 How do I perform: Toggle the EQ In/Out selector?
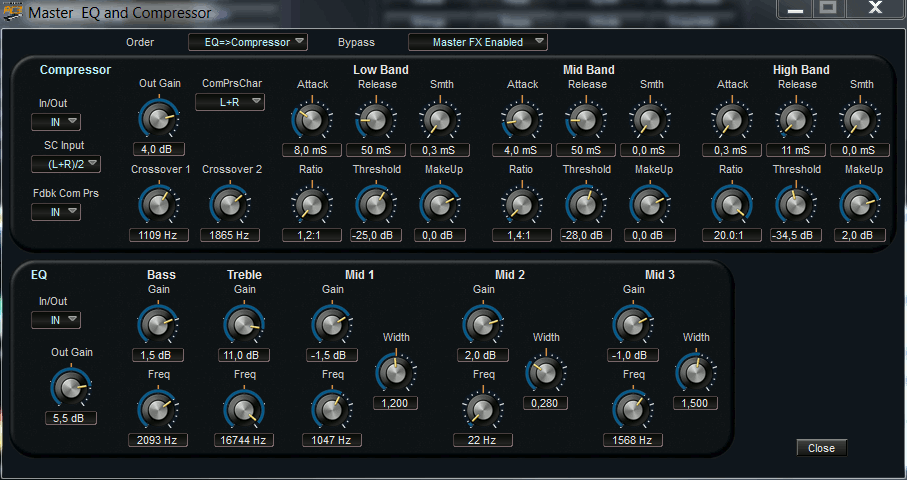[x=56, y=320]
